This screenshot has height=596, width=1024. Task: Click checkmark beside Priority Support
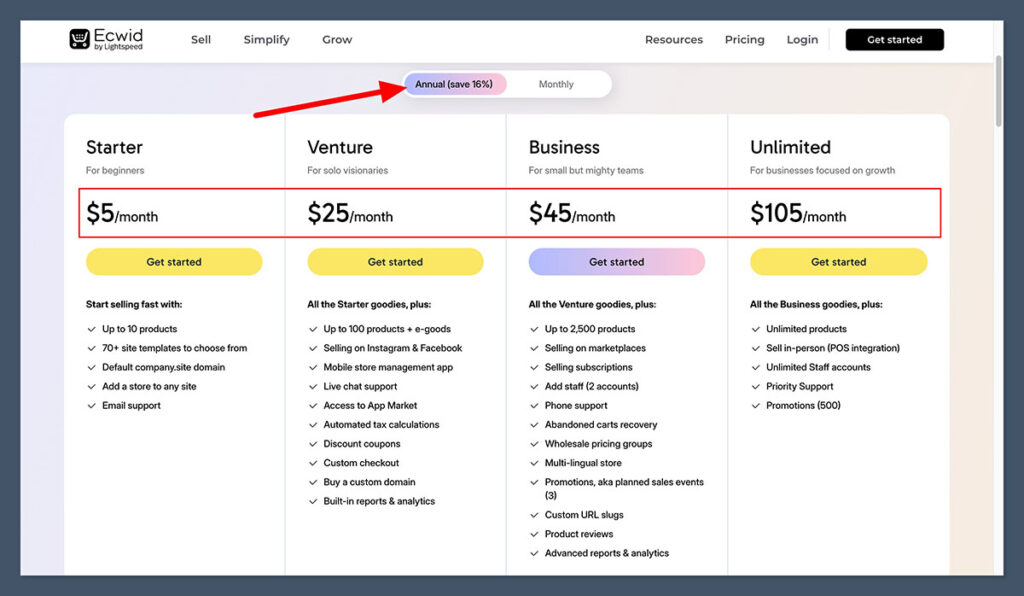pyautogui.click(x=756, y=387)
